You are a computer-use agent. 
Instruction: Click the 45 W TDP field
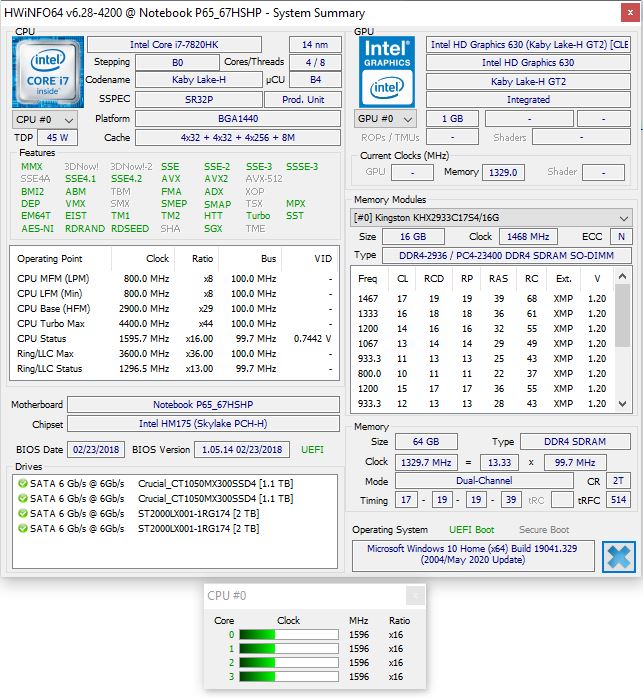(x=57, y=138)
